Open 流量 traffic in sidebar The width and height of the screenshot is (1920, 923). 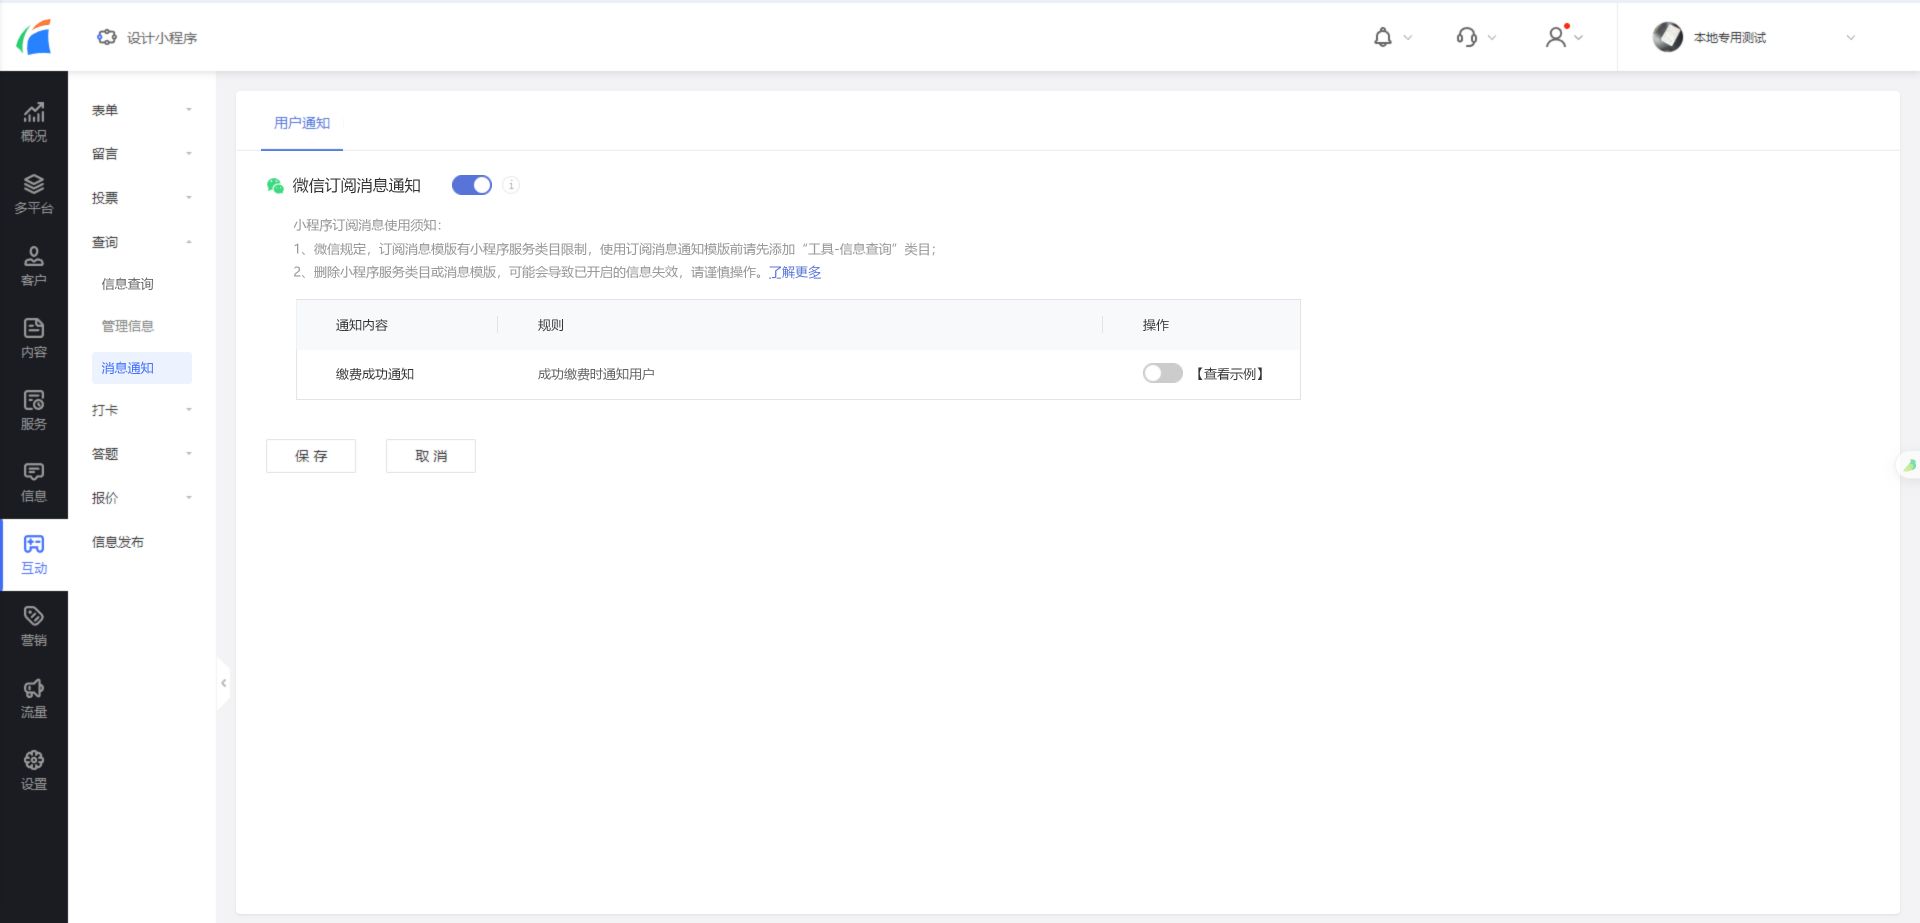point(34,698)
